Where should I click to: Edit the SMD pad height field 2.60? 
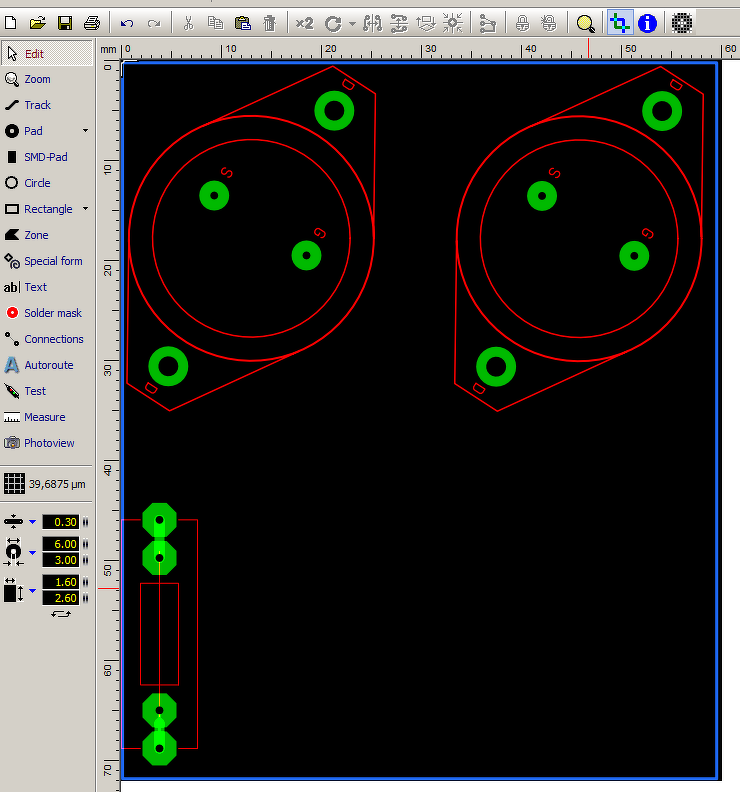(x=61, y=598)
